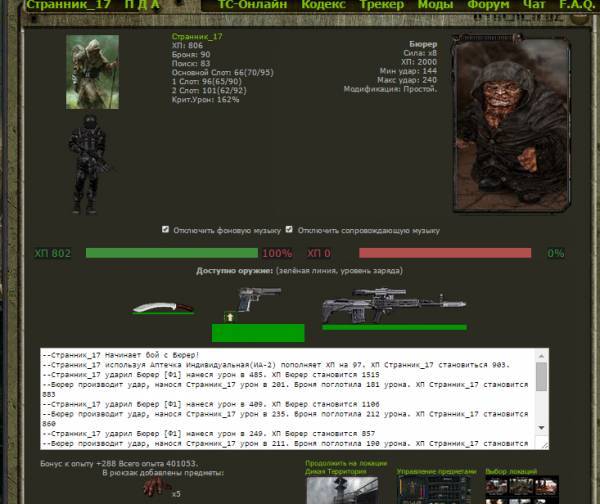Image resolution: width=600 pixels, height=504 pixels.
Task: Select the knife weapon icon
Action: (158, 308)
